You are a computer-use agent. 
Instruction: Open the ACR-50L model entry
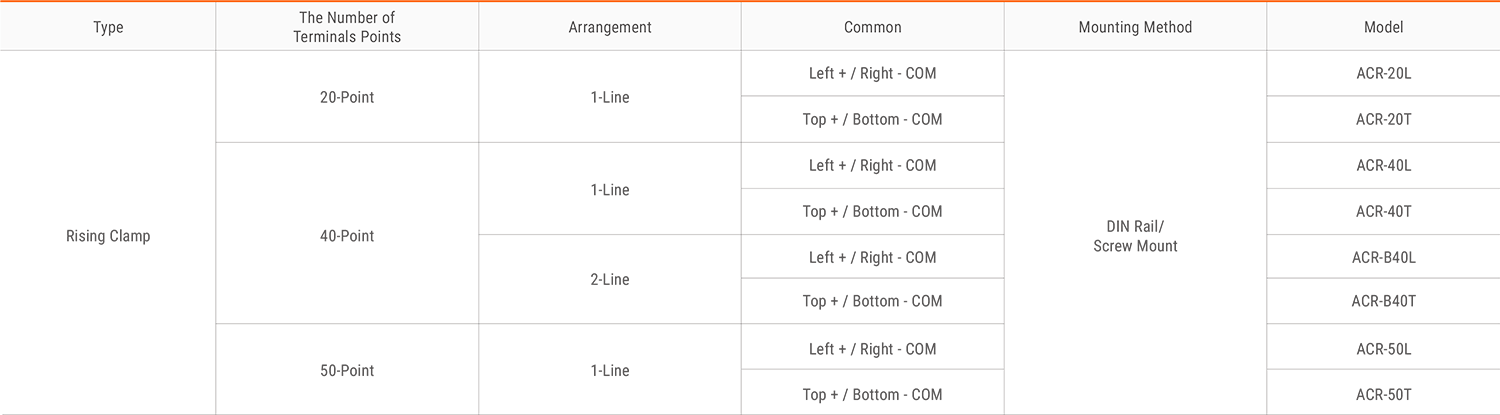(x=1383, y=347)
